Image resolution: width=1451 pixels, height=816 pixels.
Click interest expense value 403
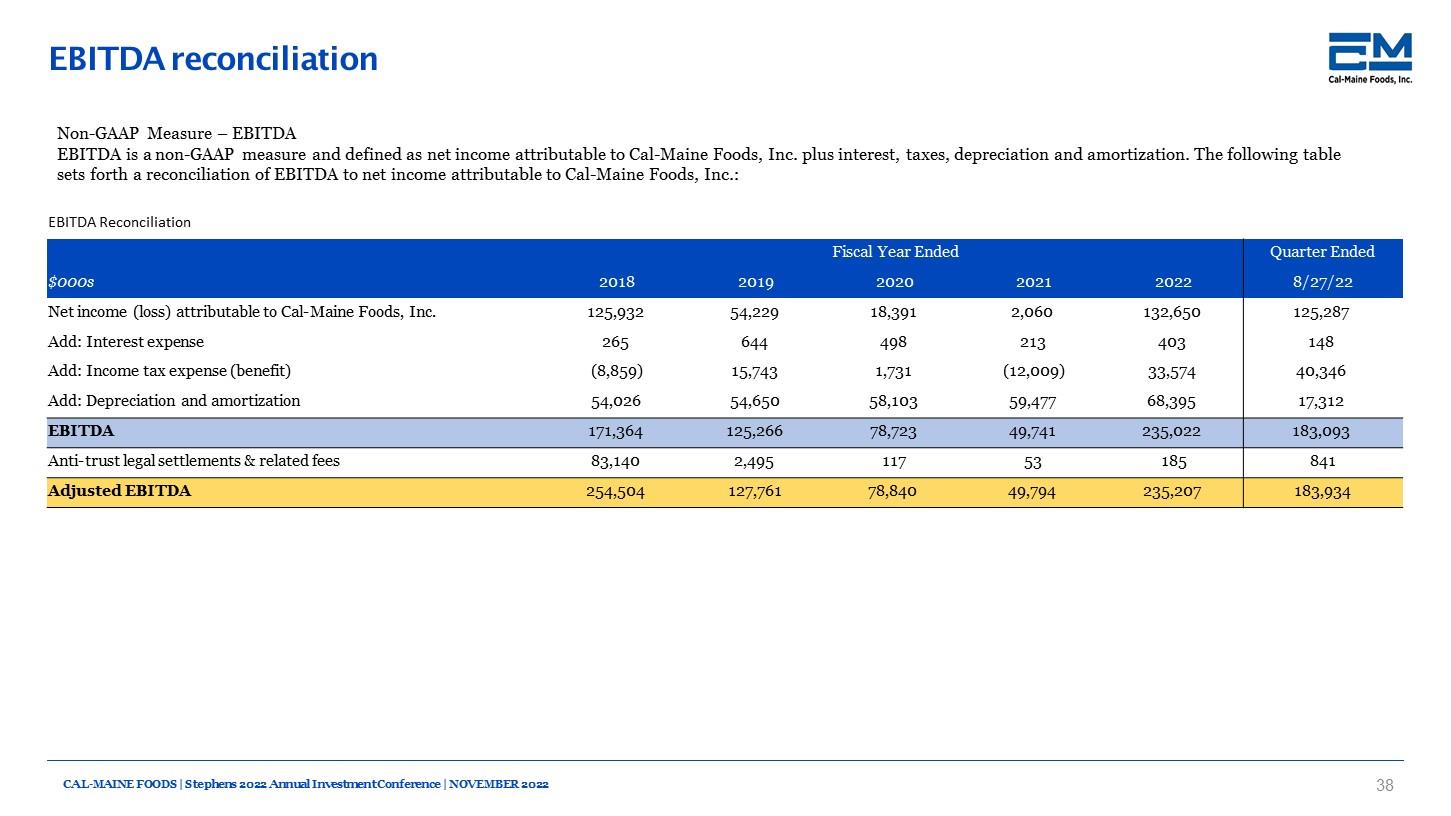[x=1172, y=342]
